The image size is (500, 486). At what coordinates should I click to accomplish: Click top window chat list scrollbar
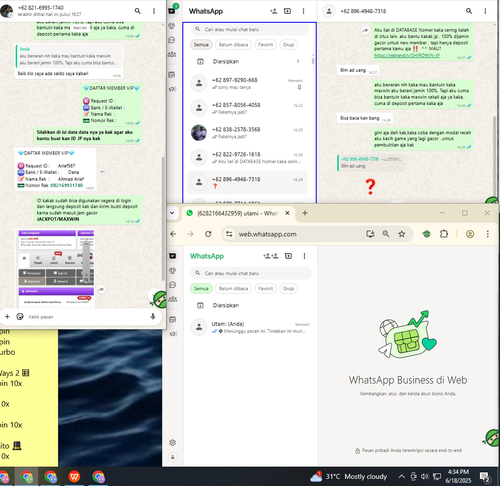[313, 61]
